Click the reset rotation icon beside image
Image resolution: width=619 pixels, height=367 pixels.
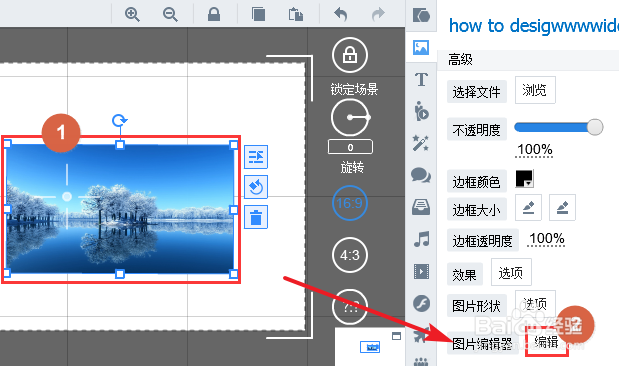tap(256, 187)
